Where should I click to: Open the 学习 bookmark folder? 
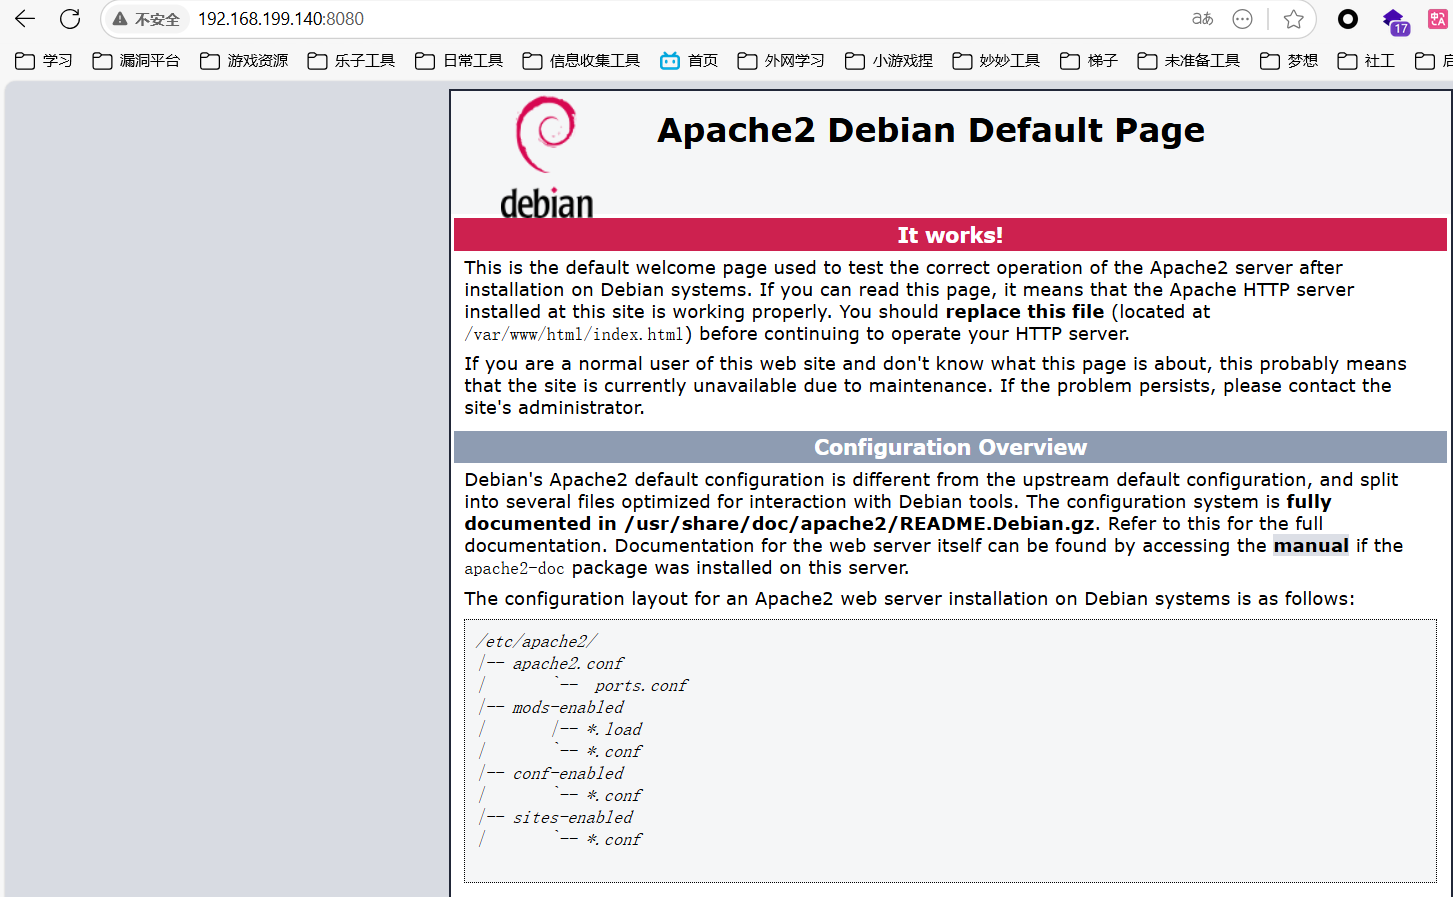44,61
